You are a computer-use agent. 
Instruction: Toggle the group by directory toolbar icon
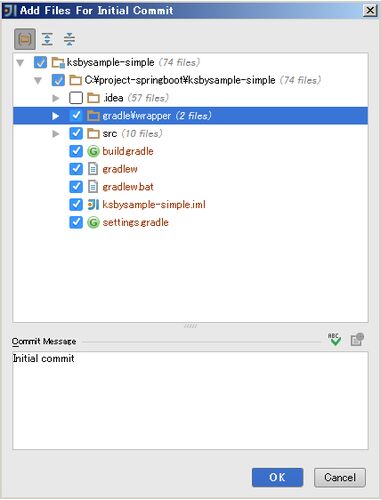(x=25, y=39)
